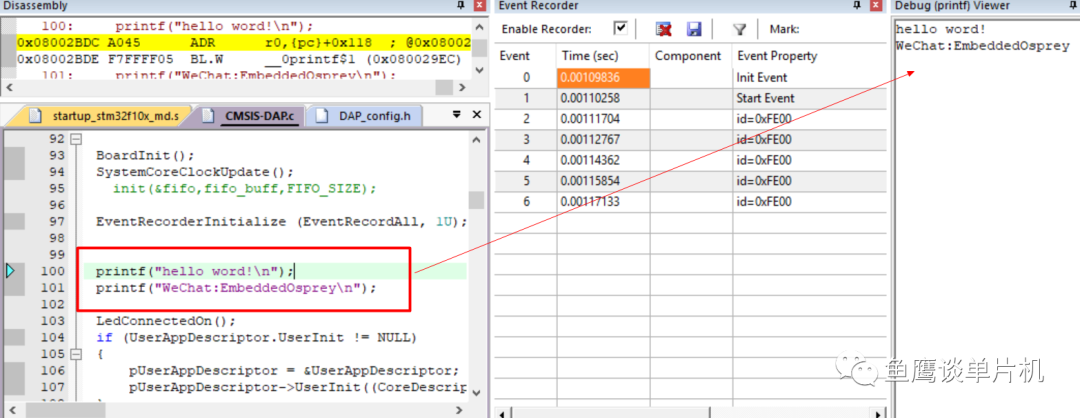1080x418 pixels.
Task: Click code line SystemCoreClockUpdate();
Action: (195, 171)
